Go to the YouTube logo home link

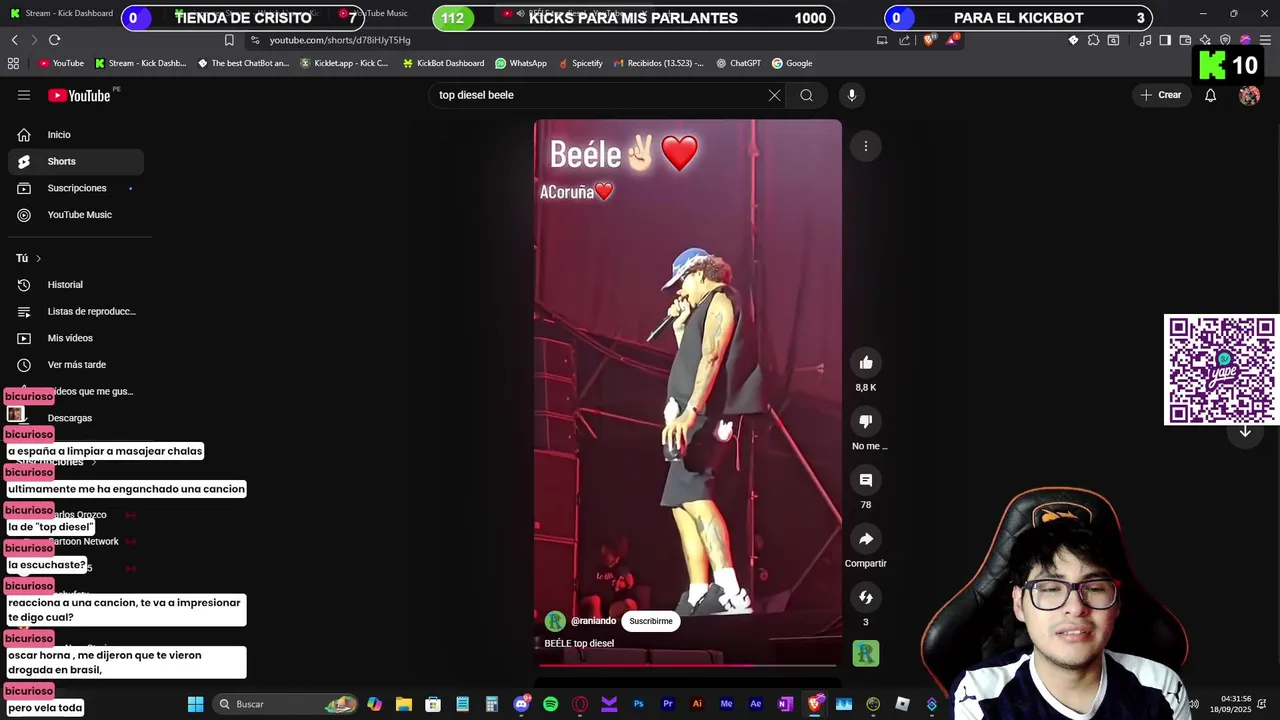coord(79,95)
